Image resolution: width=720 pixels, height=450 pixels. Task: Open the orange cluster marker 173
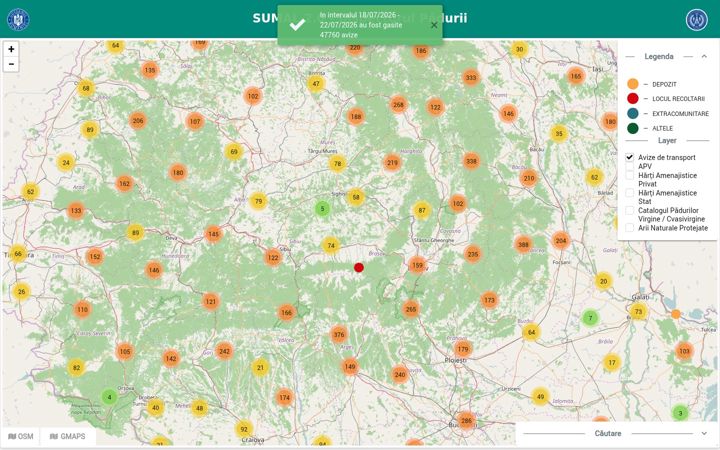click(489, 300)
